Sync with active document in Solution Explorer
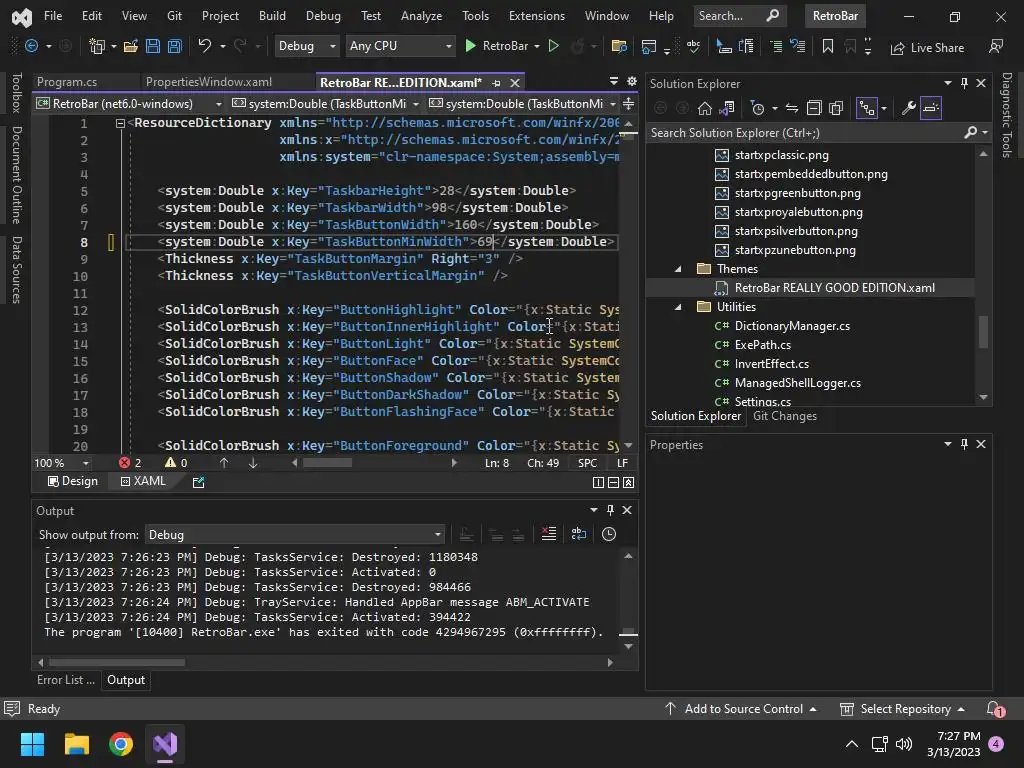The image size is (1024, 768). (x=792, y=108)
